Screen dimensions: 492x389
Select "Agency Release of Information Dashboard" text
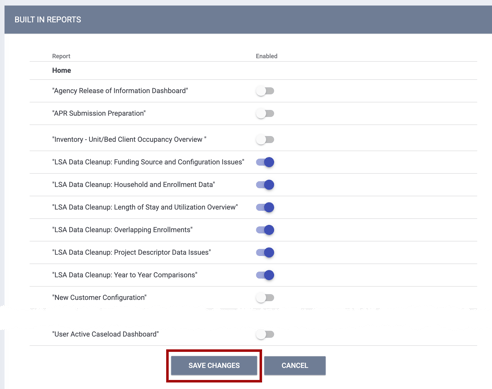120,91
